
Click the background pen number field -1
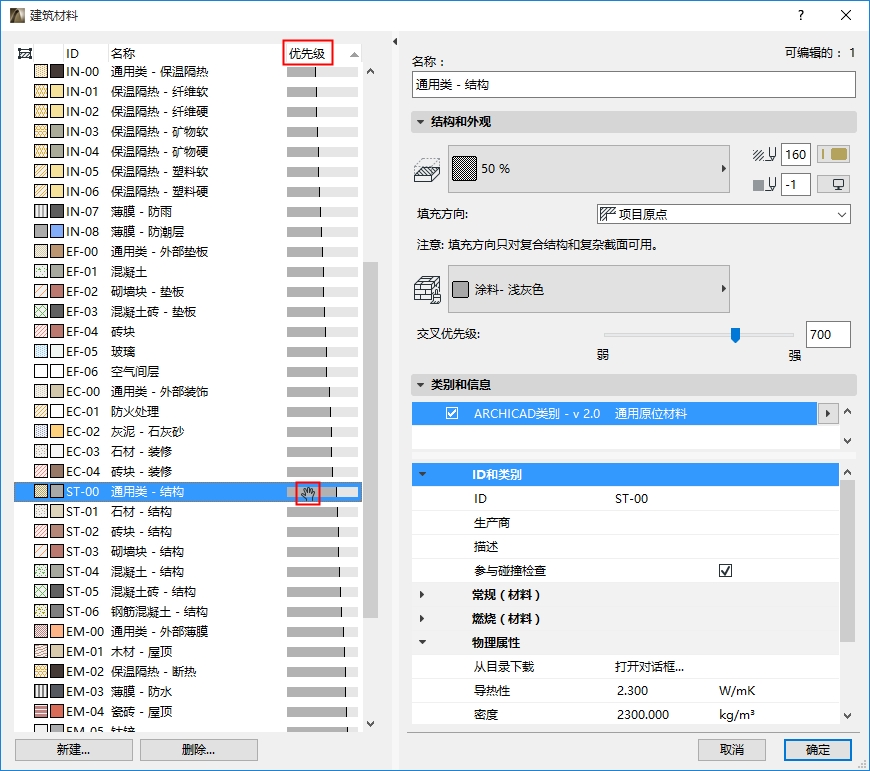tap(796, 185)
